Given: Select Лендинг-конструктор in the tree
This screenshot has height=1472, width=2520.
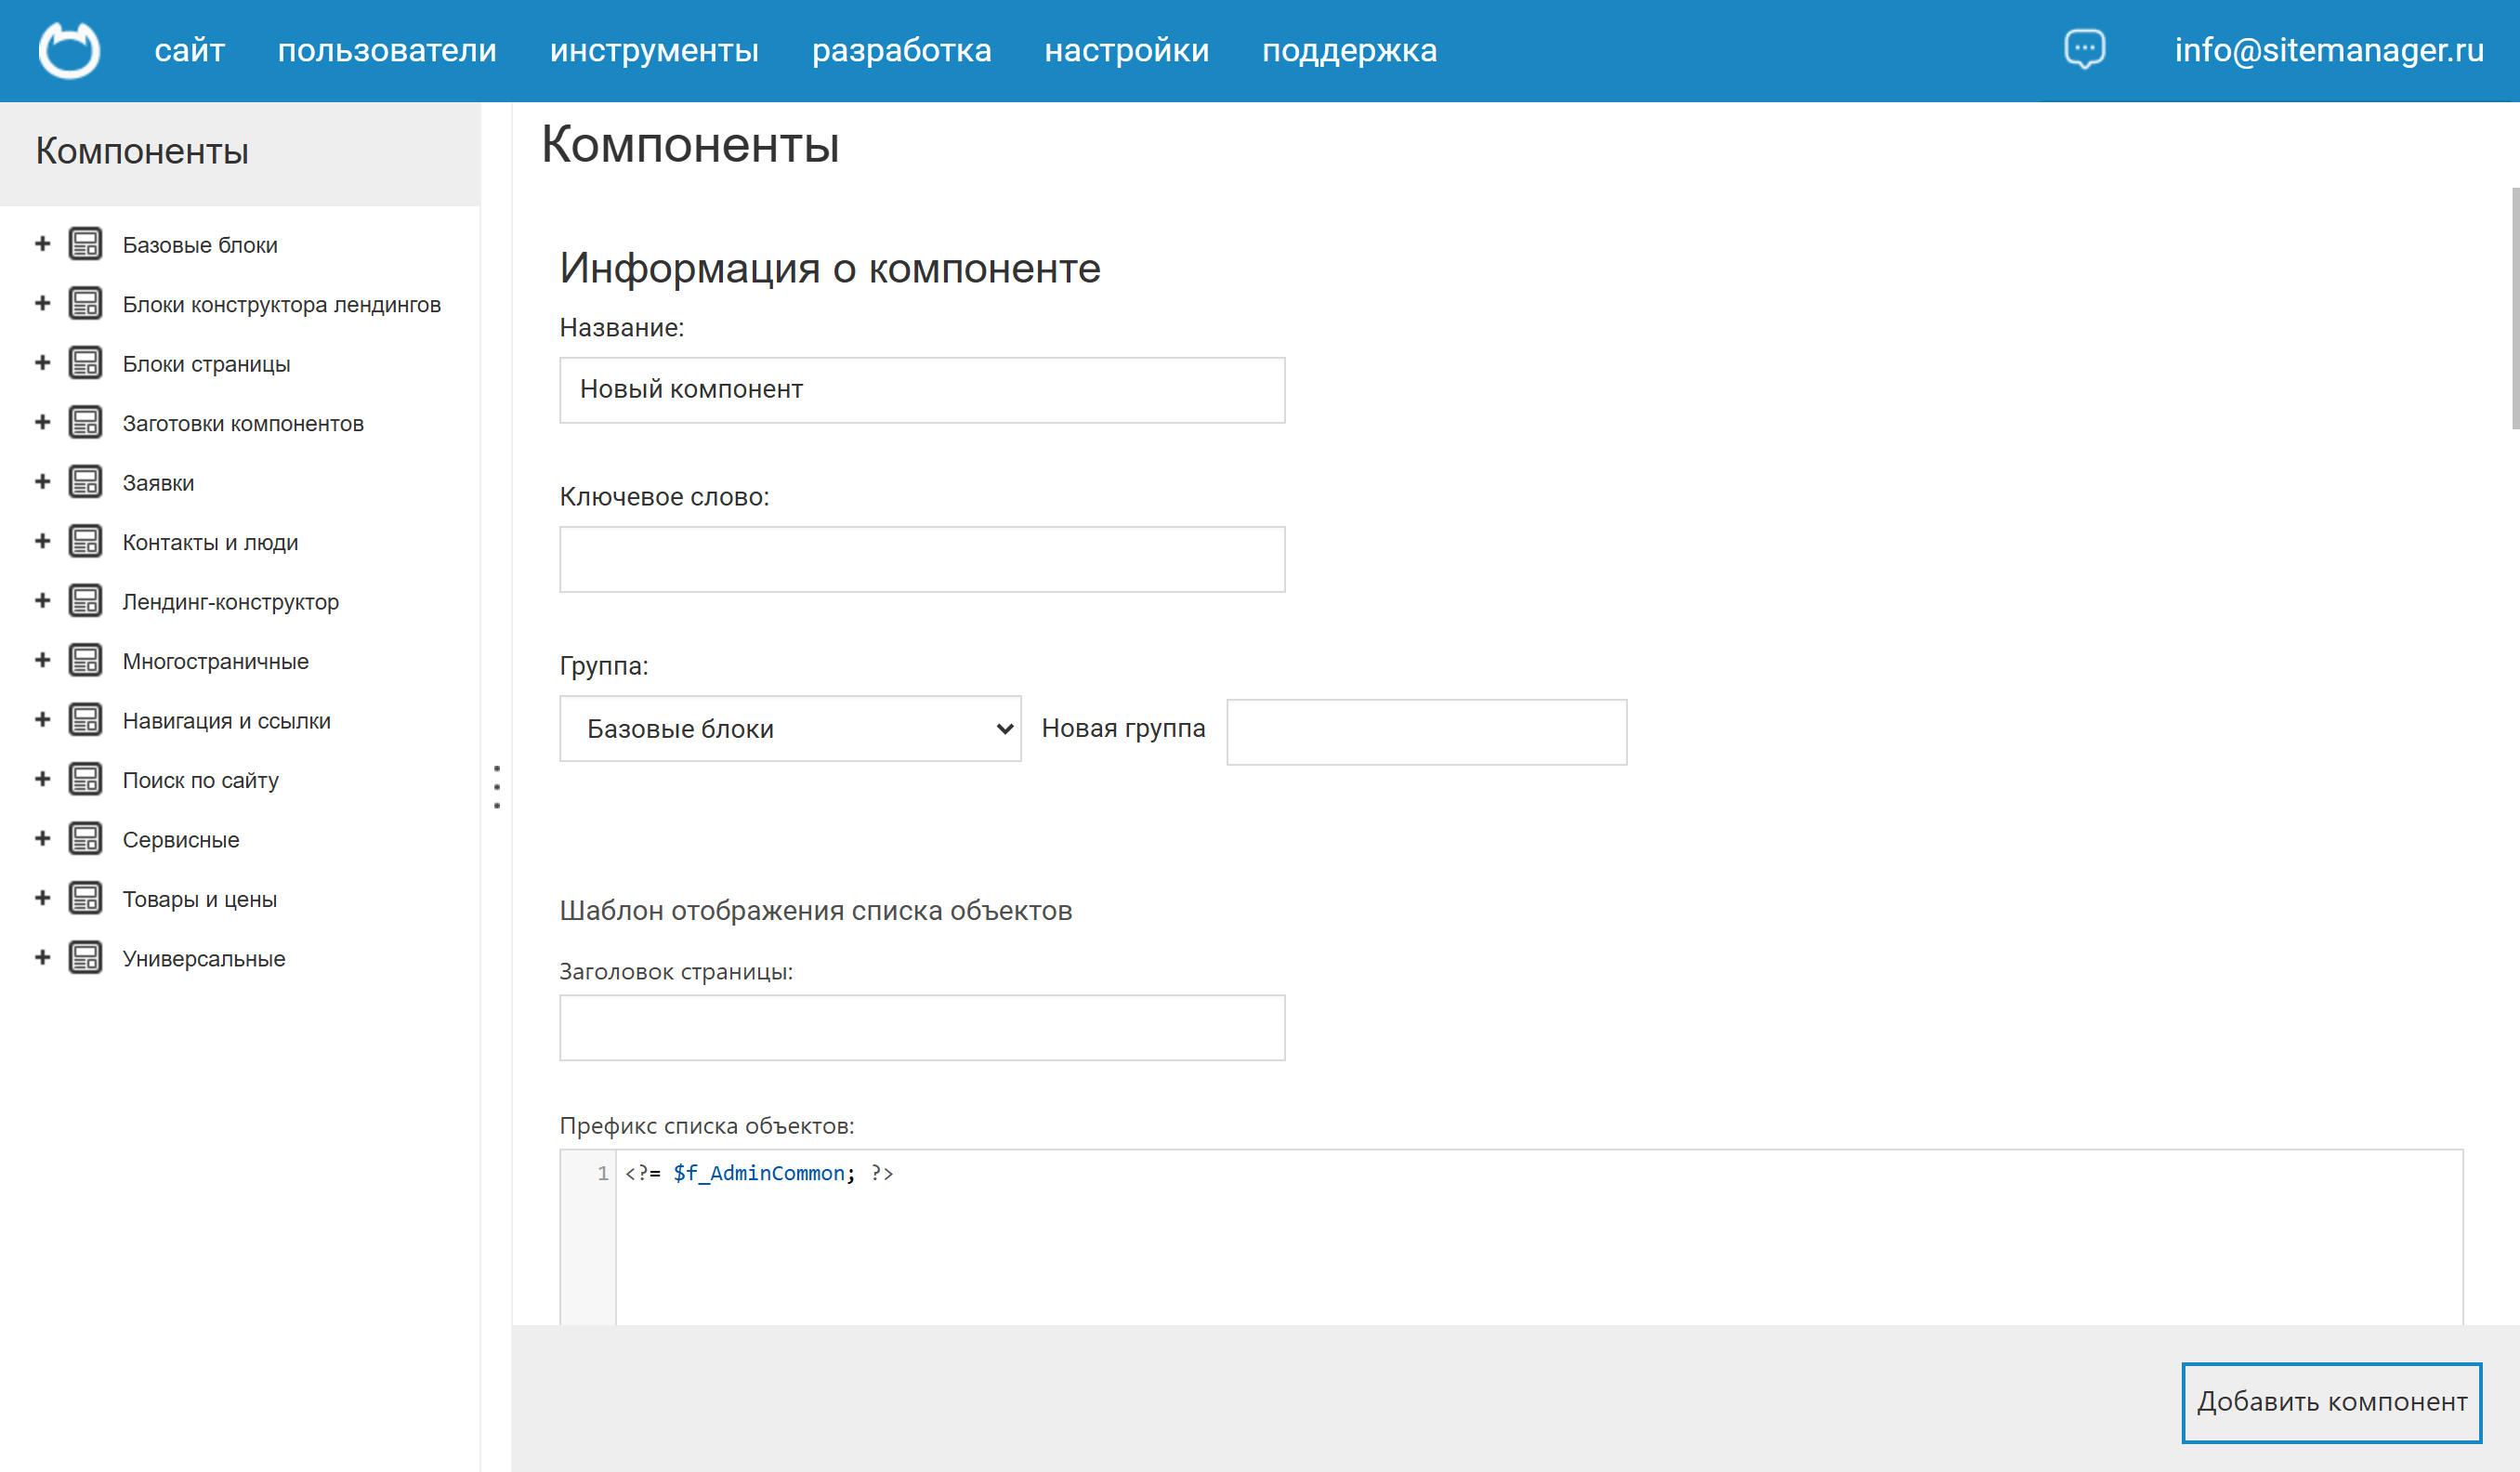Looking at the screenshot, I should click(x=231, y=602).
